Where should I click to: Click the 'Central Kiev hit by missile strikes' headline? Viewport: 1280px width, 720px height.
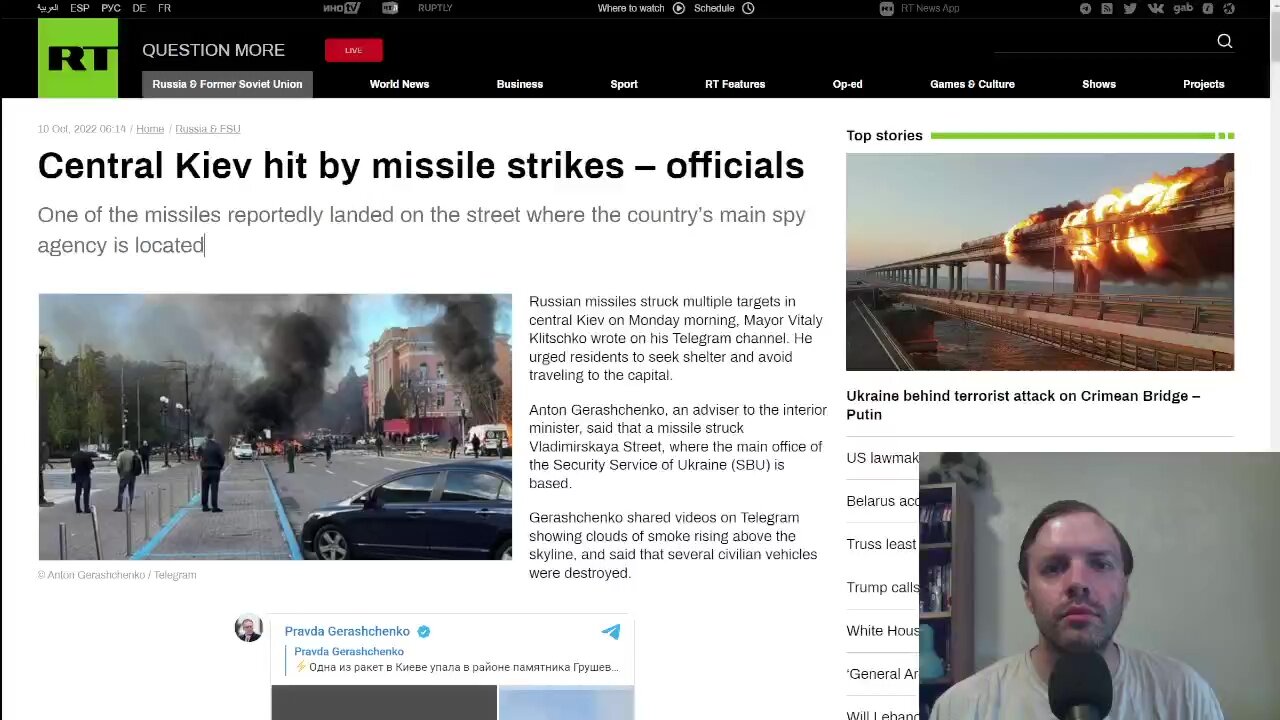[421, 166]
